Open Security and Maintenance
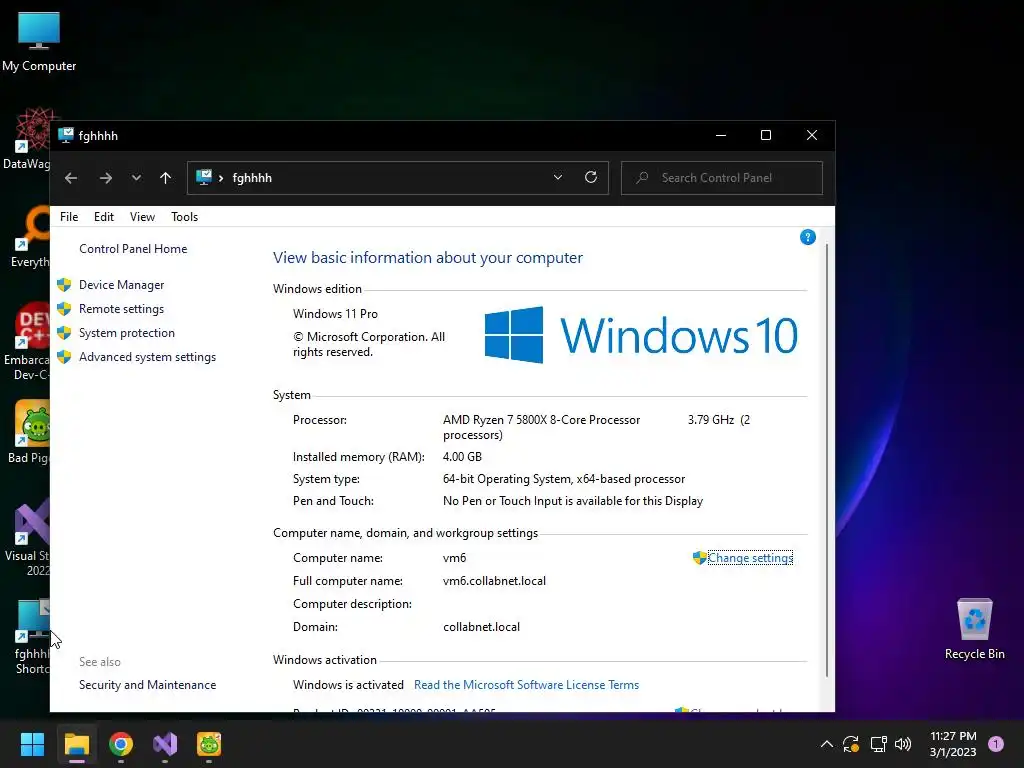Screen dimensions: 1024x768 (148, 685)
